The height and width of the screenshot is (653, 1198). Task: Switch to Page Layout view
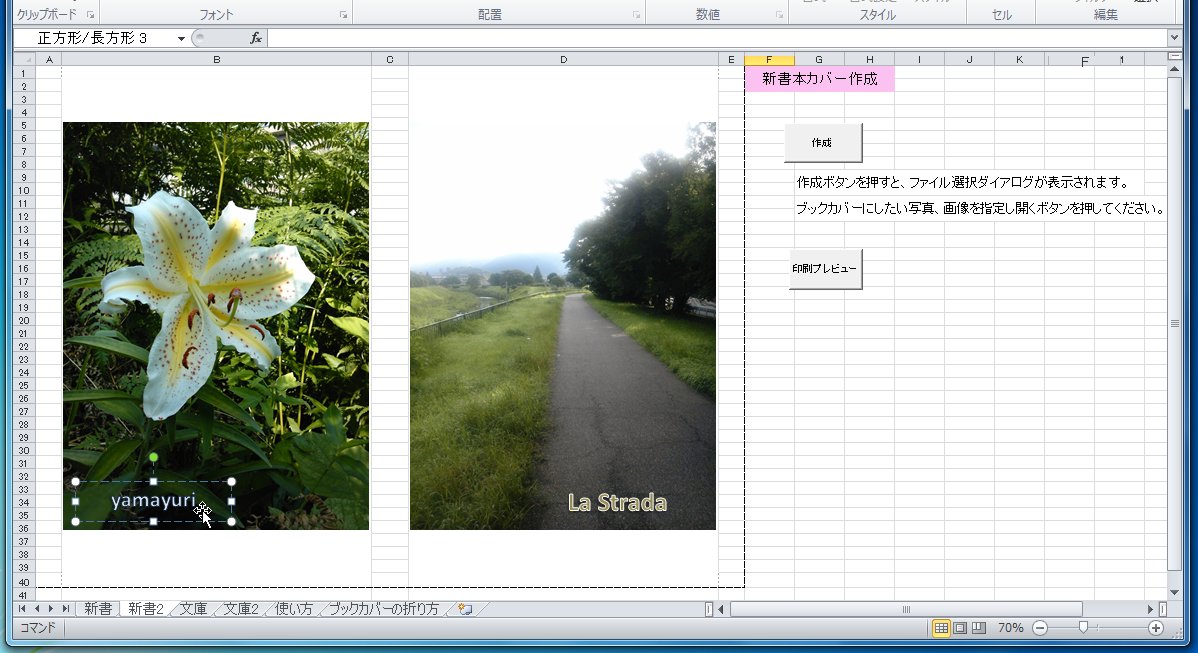pos(960,628)
